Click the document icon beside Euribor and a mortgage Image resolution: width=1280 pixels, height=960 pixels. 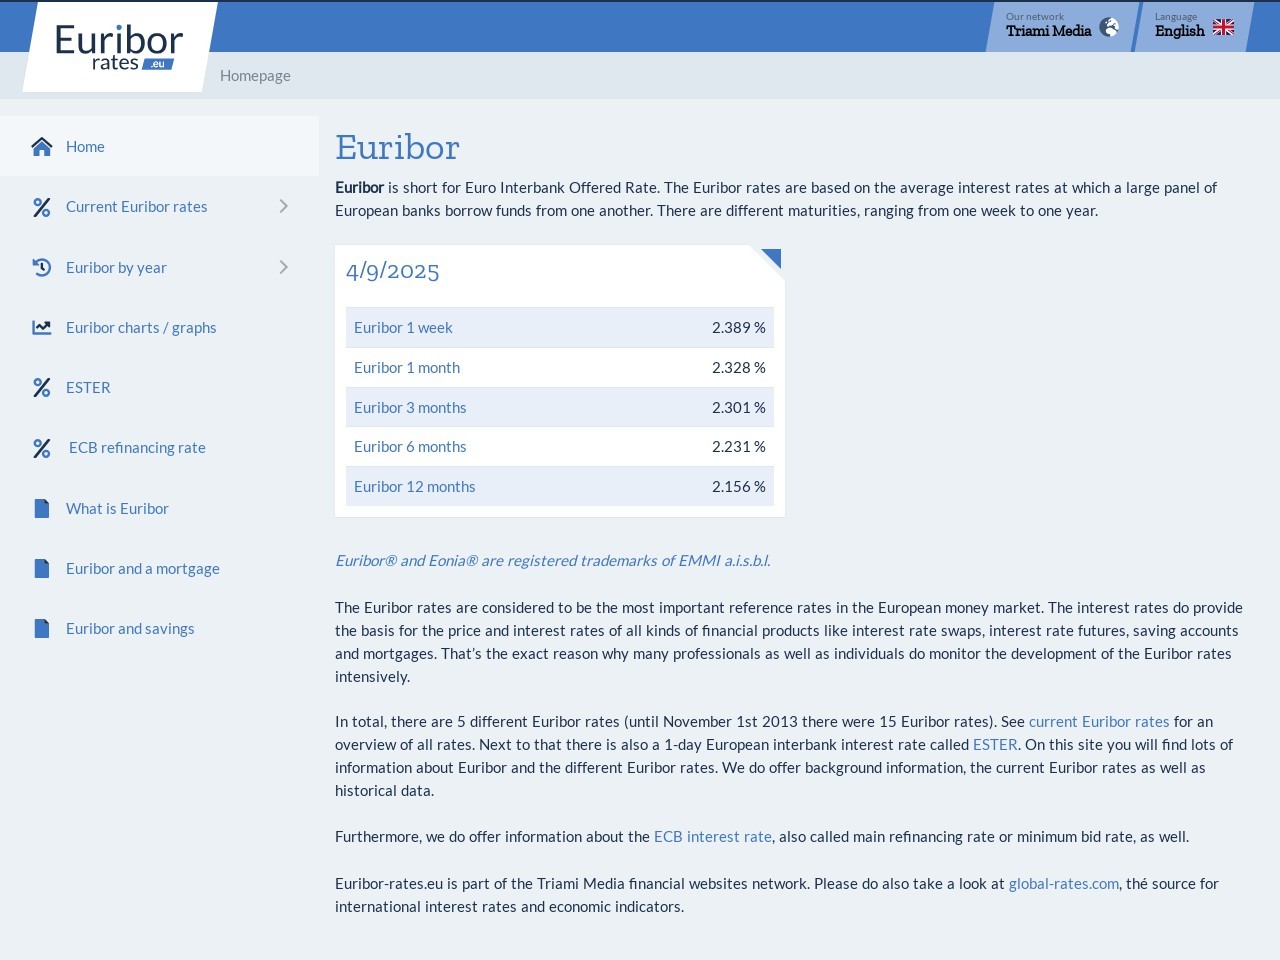(42, 568)
